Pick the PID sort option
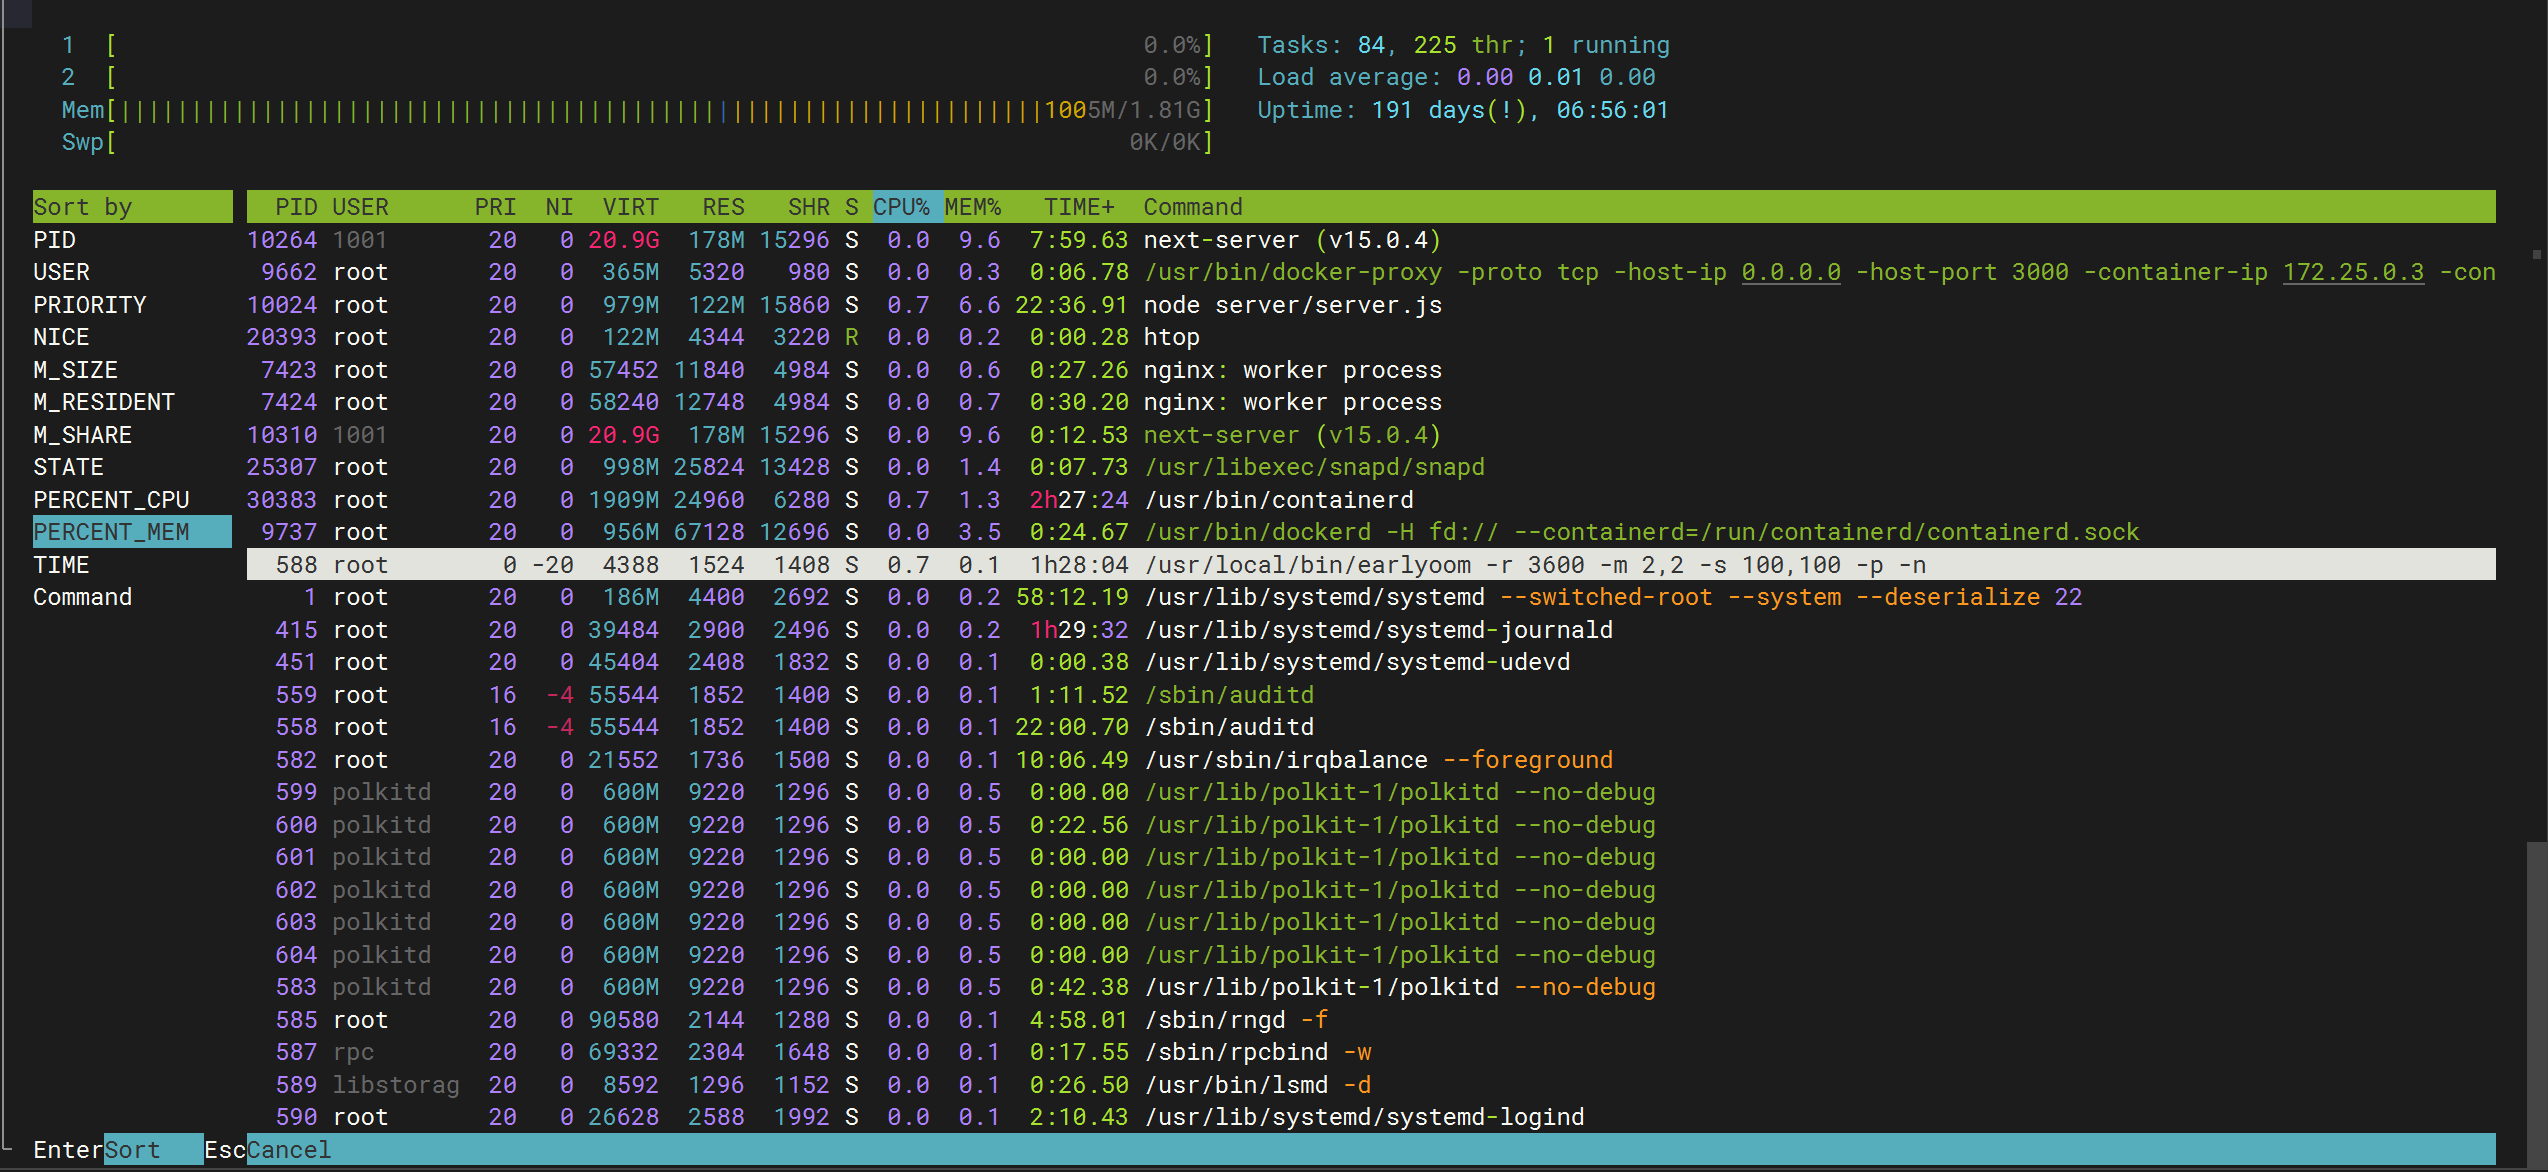The height and width of the screenshot is (1172, 2548). coord(54,240)
